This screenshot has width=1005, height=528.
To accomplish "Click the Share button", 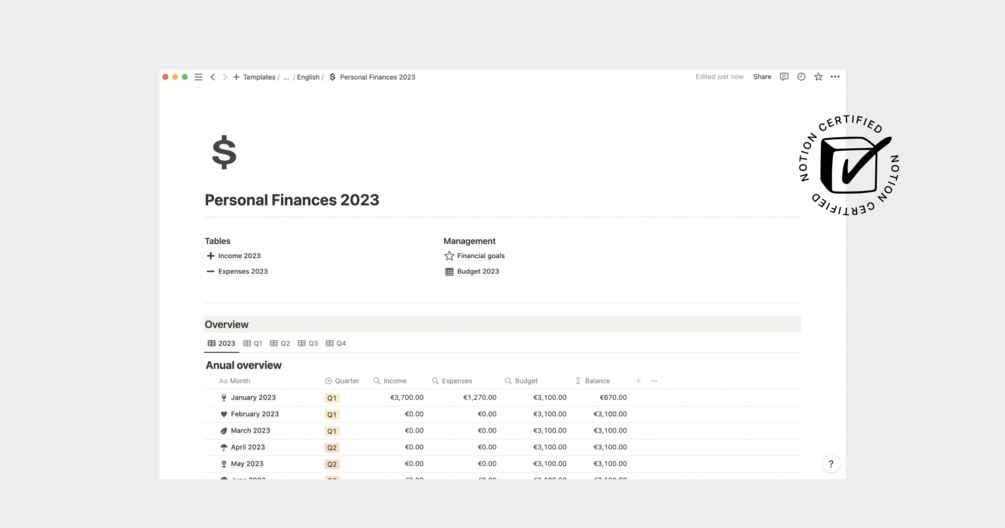I will (x=762, y=77).
